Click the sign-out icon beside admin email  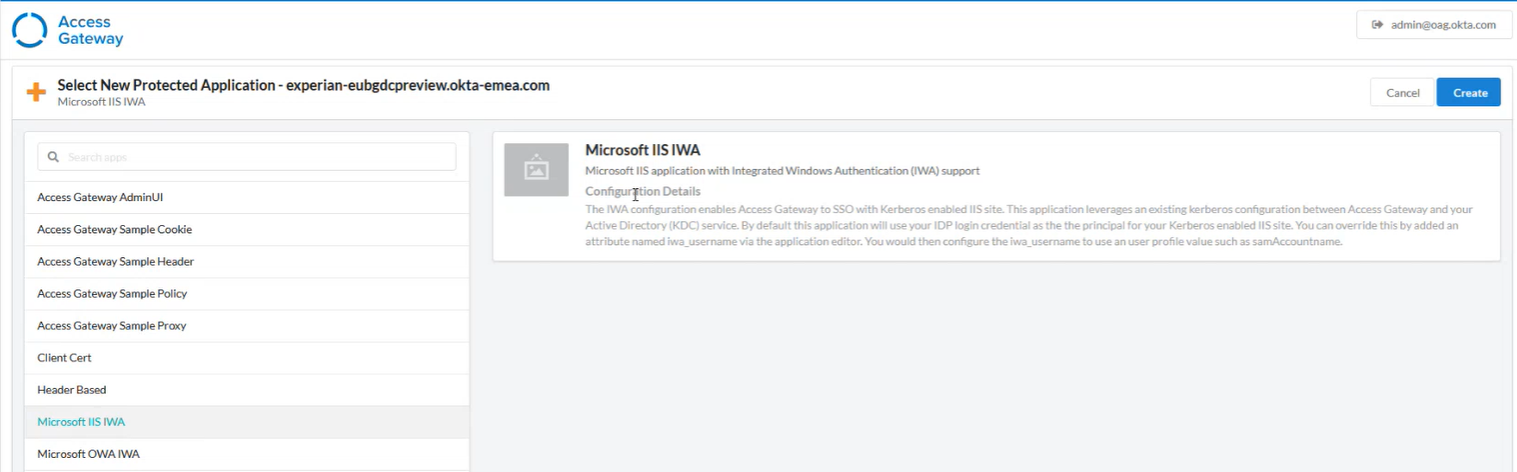click(1377, 25)
